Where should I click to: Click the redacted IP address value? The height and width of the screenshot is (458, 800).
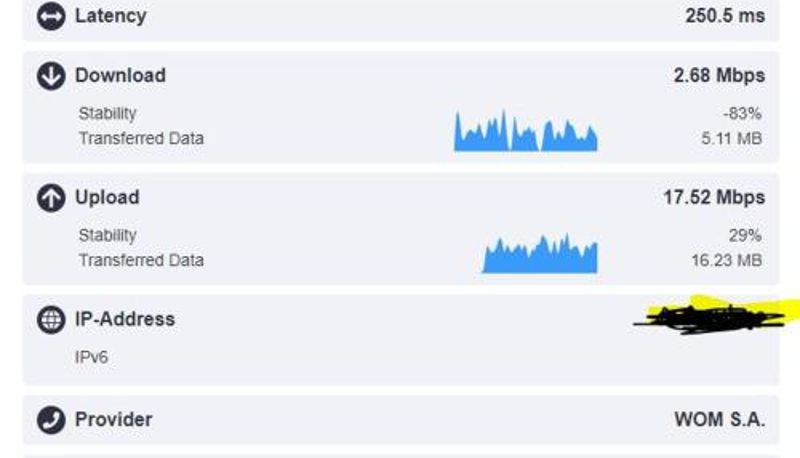coord(710,316)
